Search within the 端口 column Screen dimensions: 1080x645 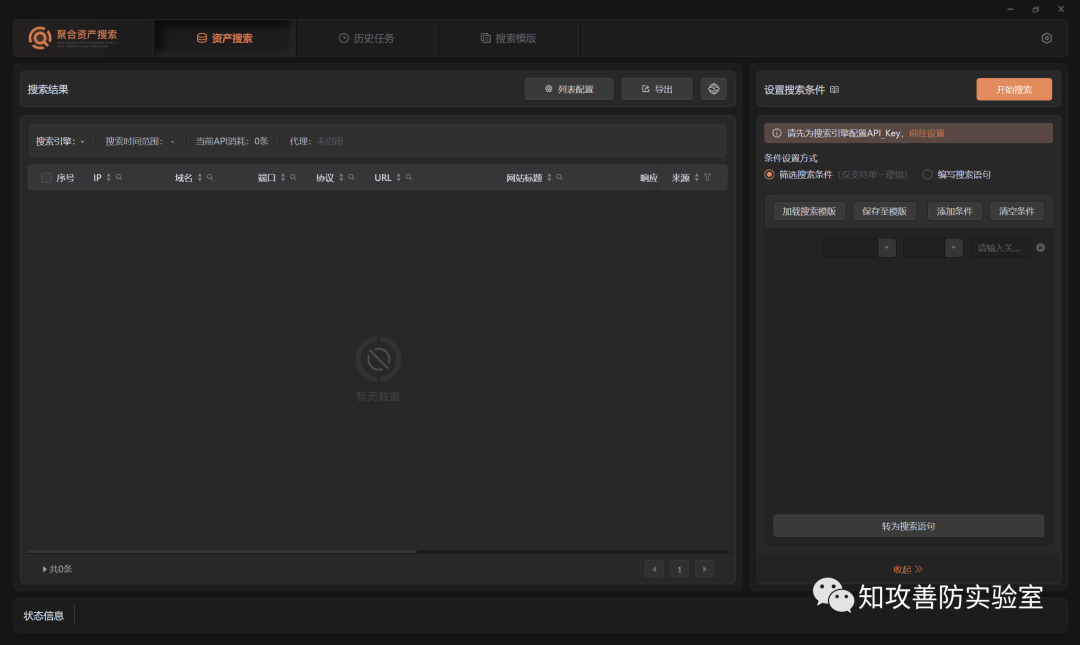pyautogui.click(x=293, y=178)
